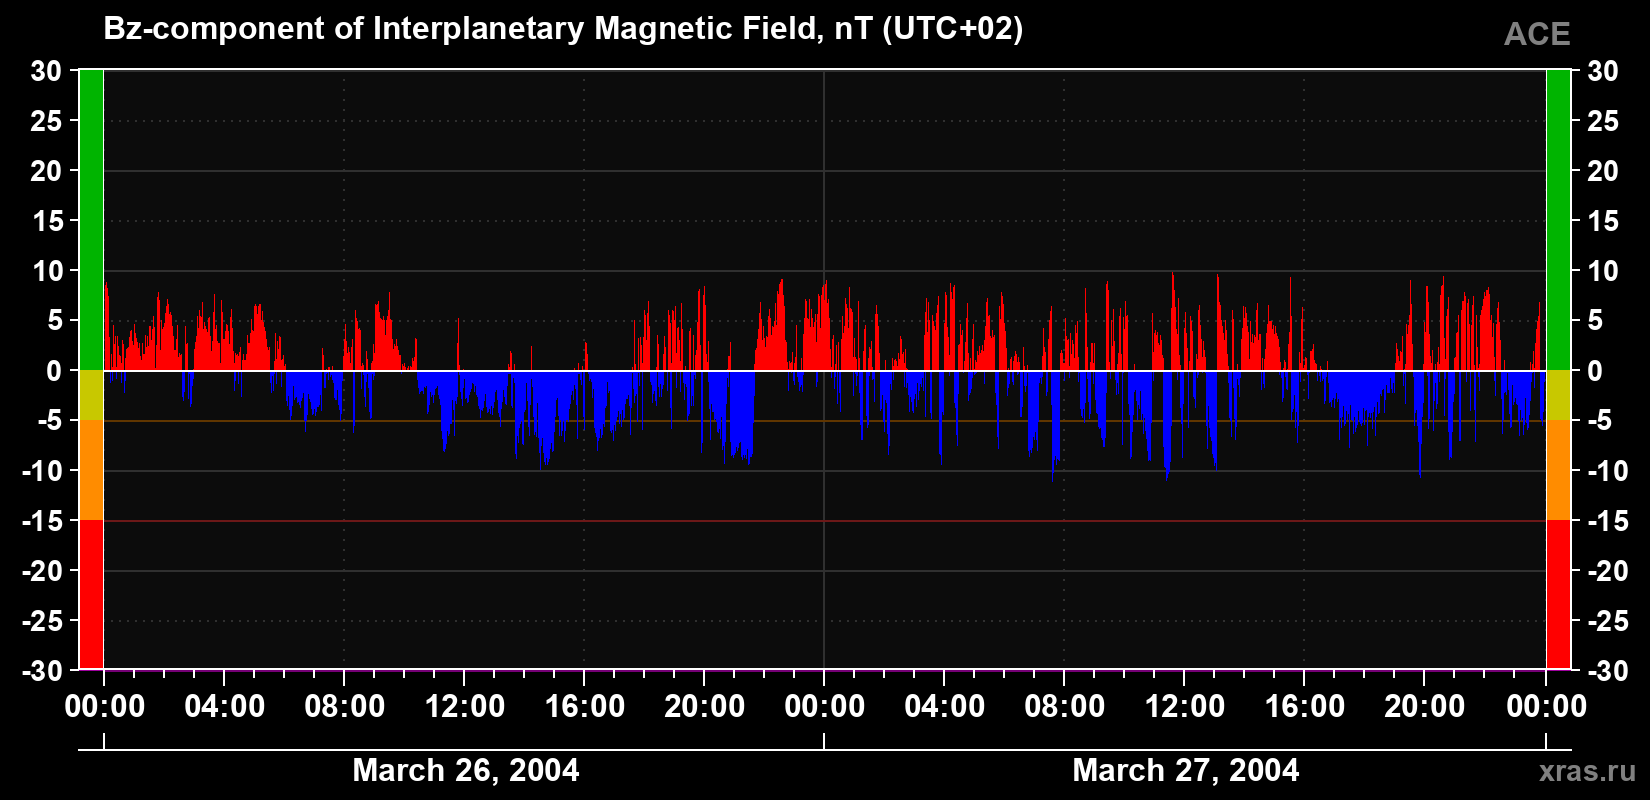Click the 30 label on the right axis

(1603, 71)
